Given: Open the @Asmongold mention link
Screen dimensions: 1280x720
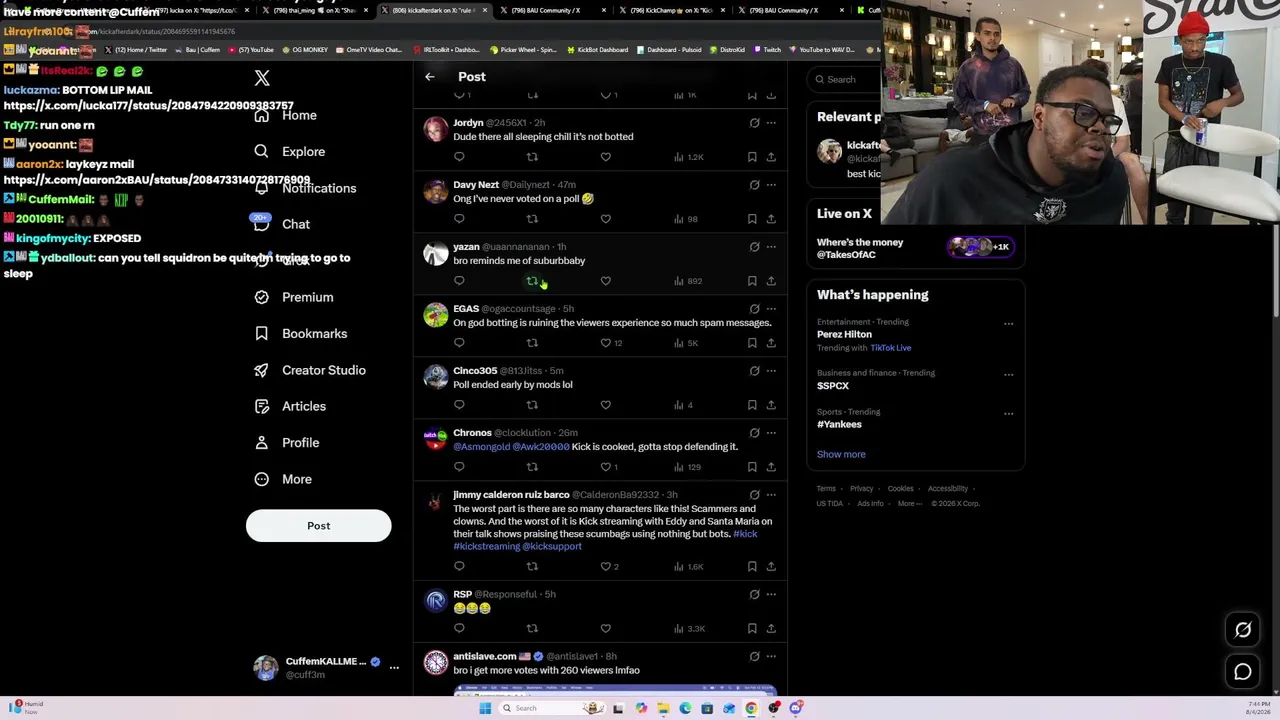Looking at the screenshot, I should tap(481, 447).
